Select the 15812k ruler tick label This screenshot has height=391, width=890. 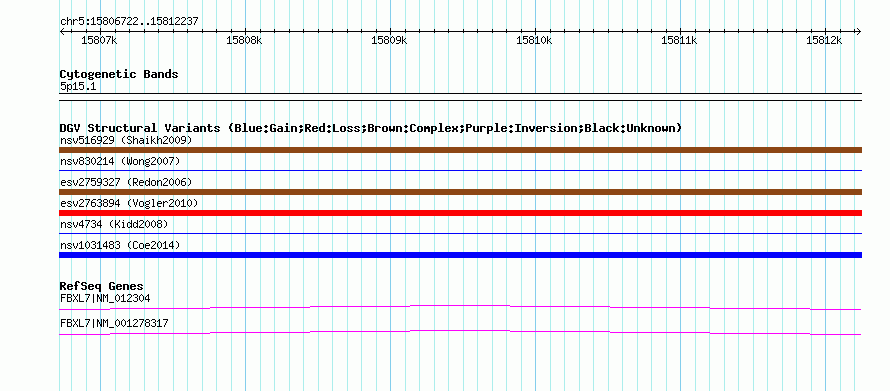click(x=824, y=40)
